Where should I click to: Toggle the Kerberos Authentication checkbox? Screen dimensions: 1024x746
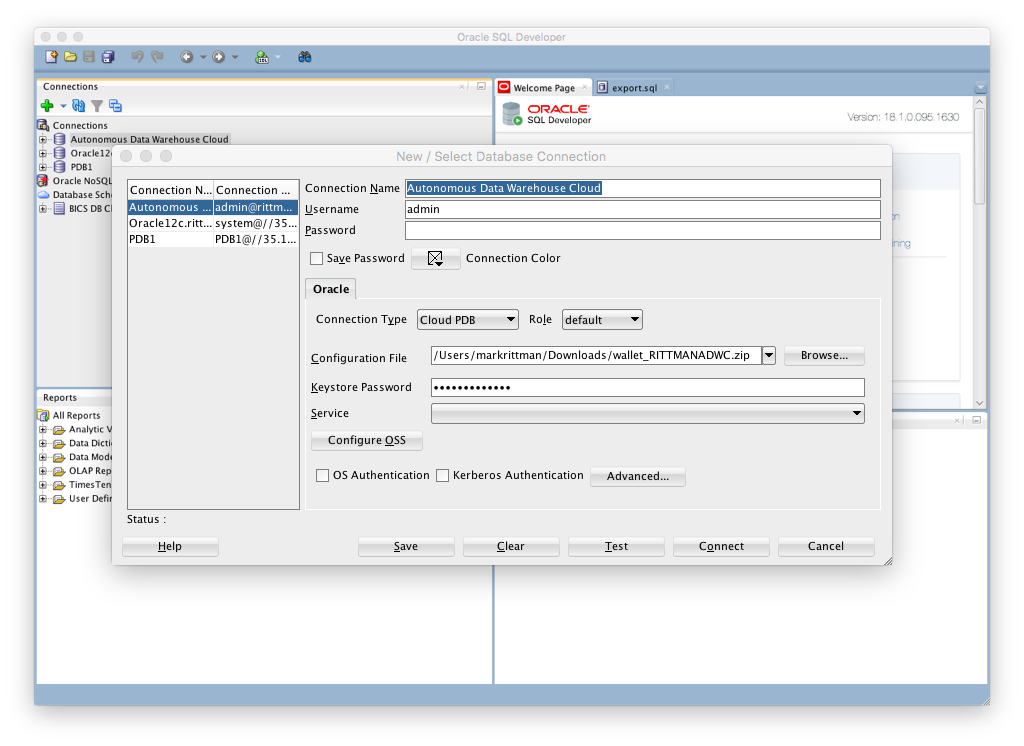click(443, 476)
